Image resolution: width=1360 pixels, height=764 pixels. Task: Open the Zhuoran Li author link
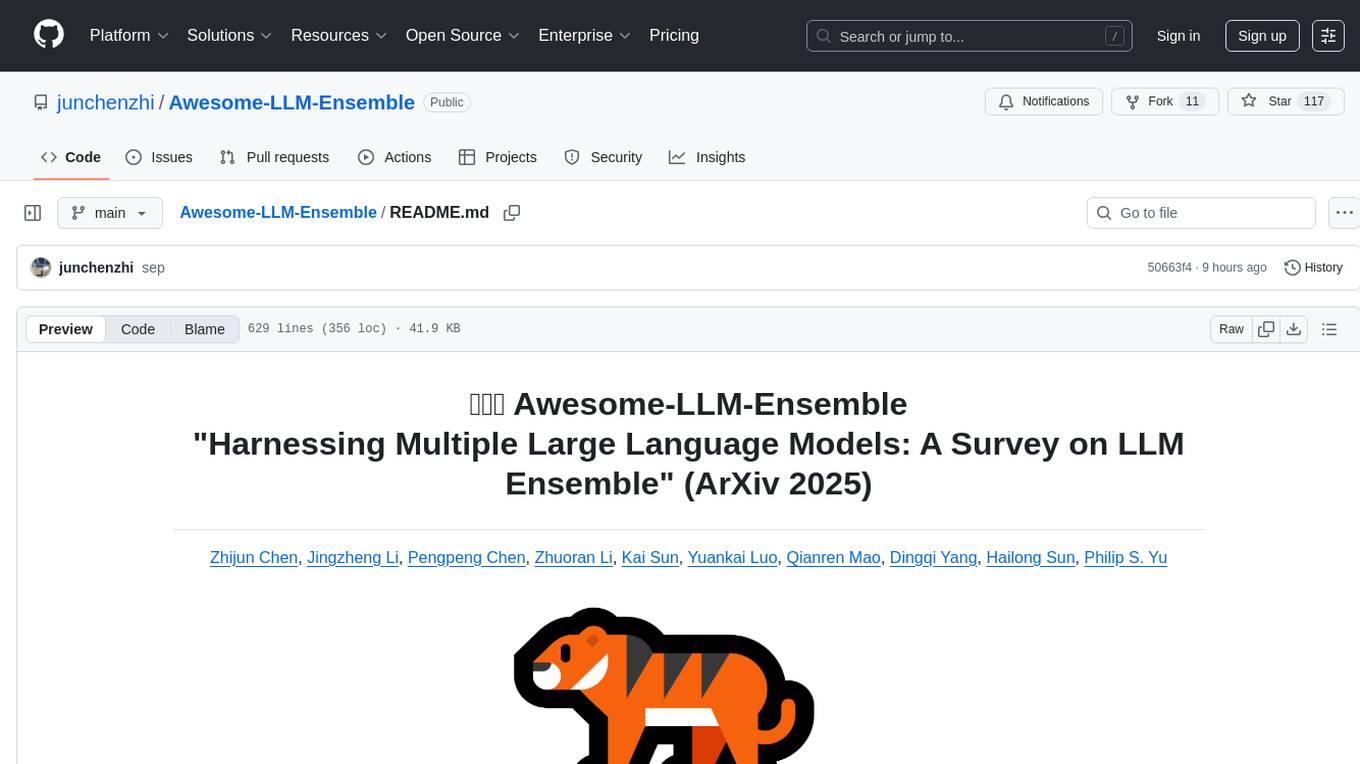574,557
